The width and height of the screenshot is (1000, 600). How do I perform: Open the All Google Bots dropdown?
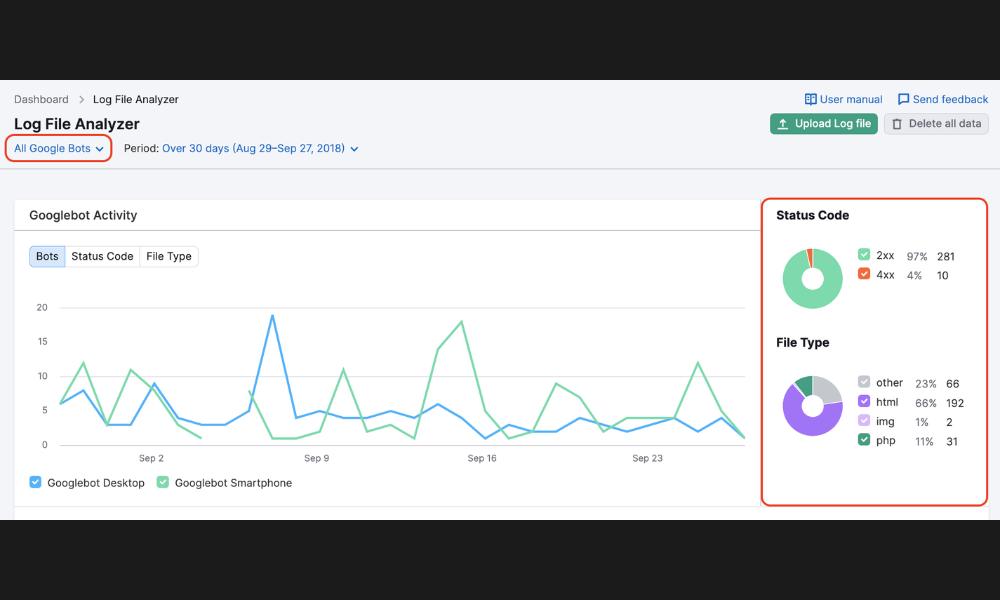pyautogui.click(x=58, y=149)
